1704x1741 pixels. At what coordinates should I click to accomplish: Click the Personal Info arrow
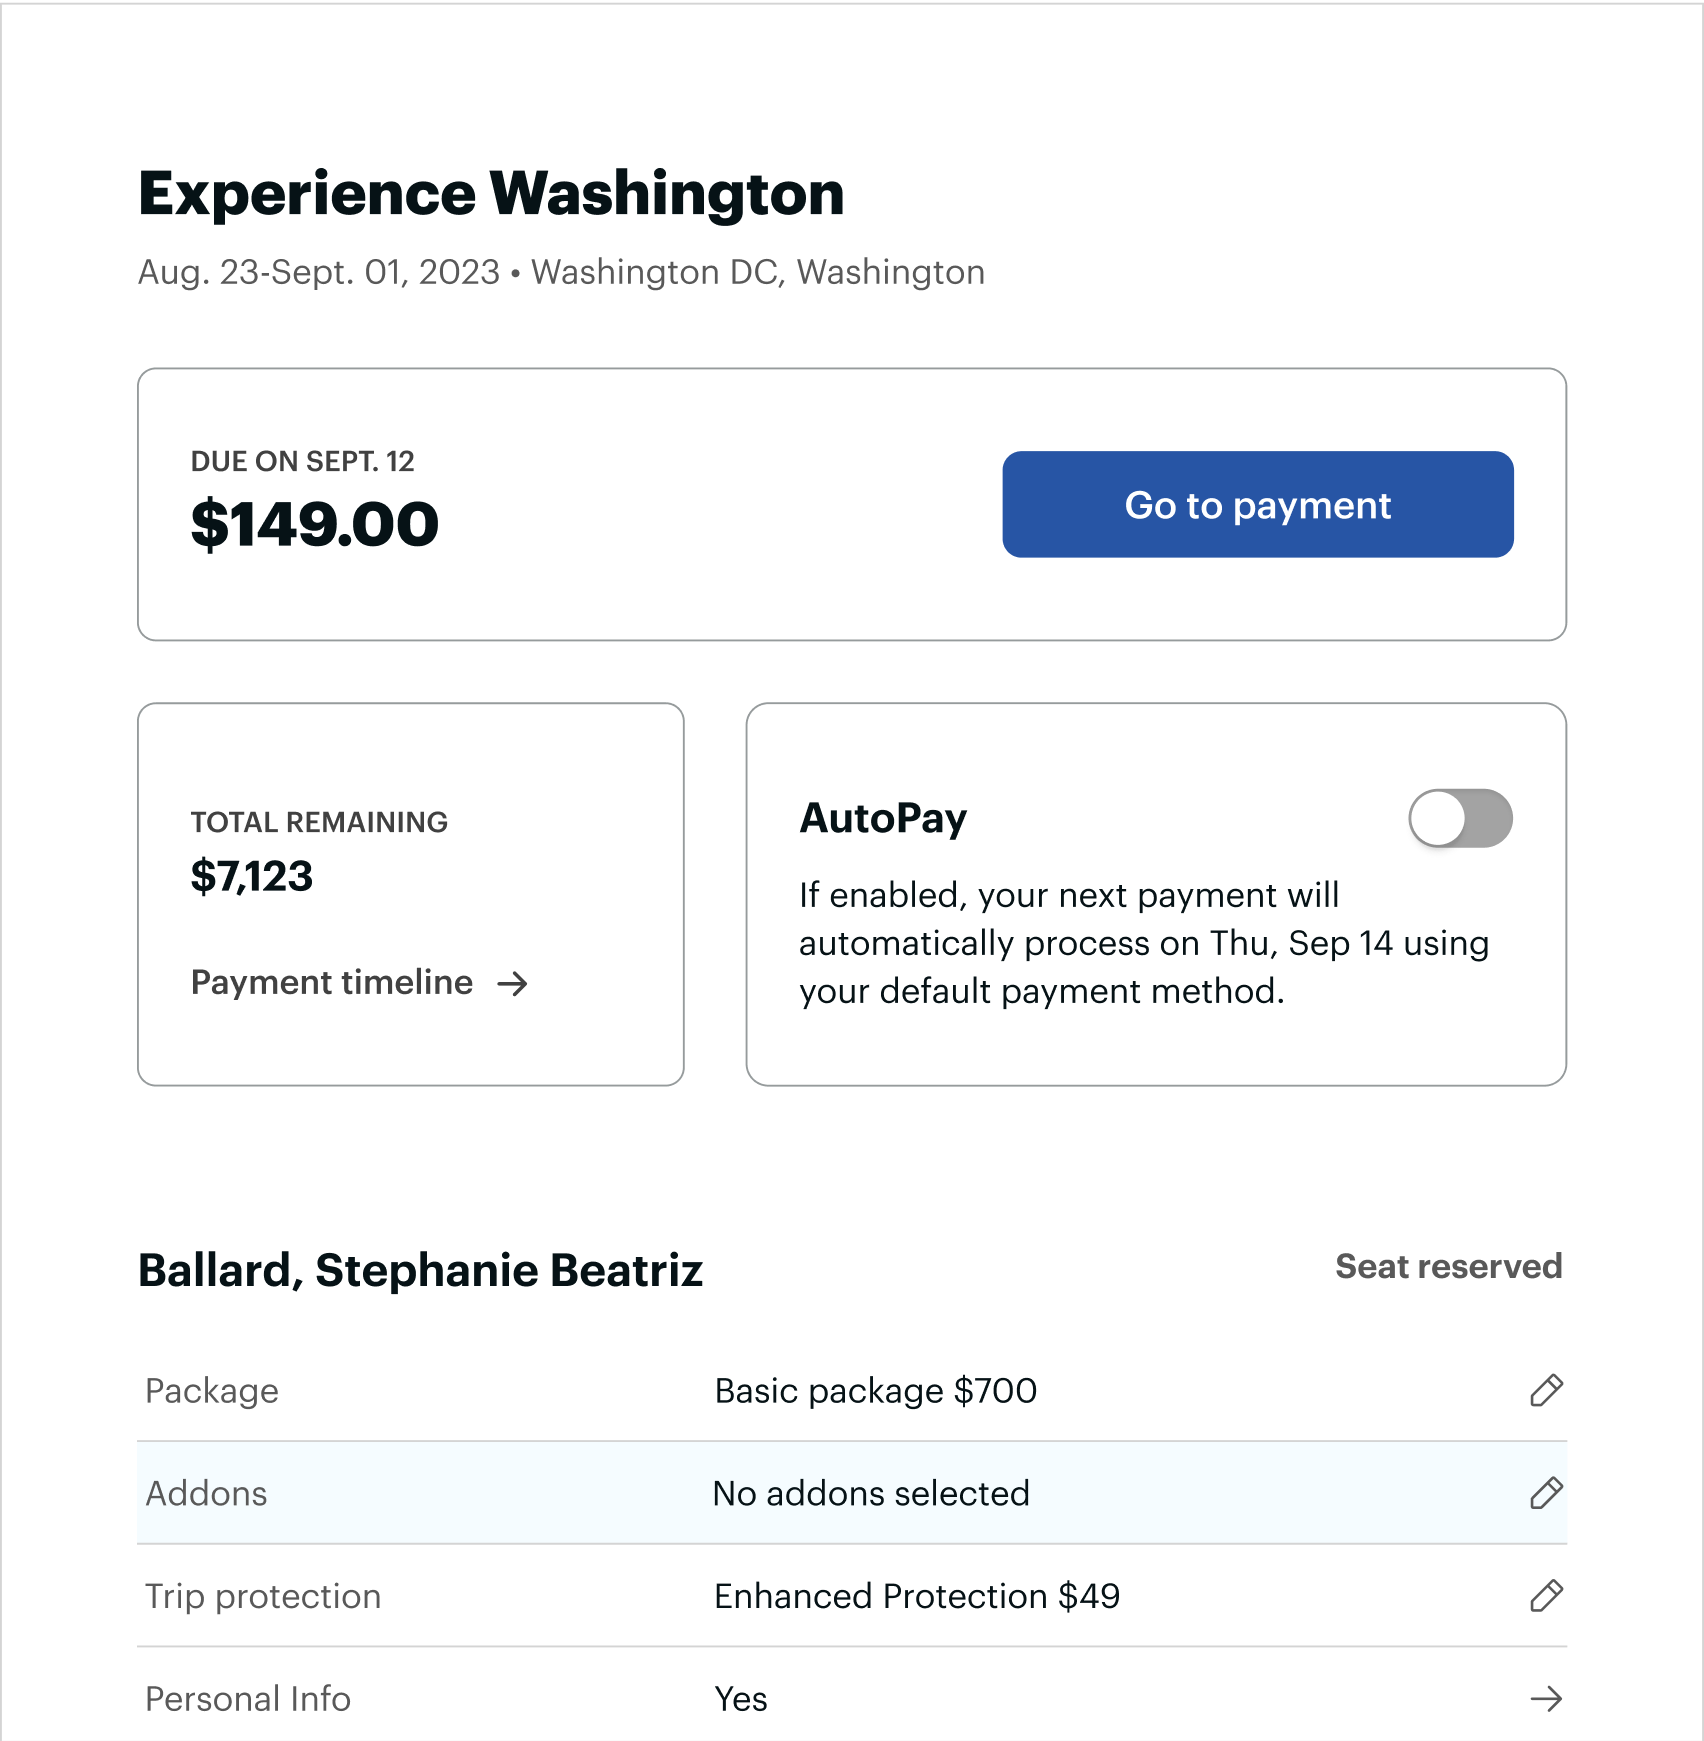pyautogui.click(x=1545, y=1698)
